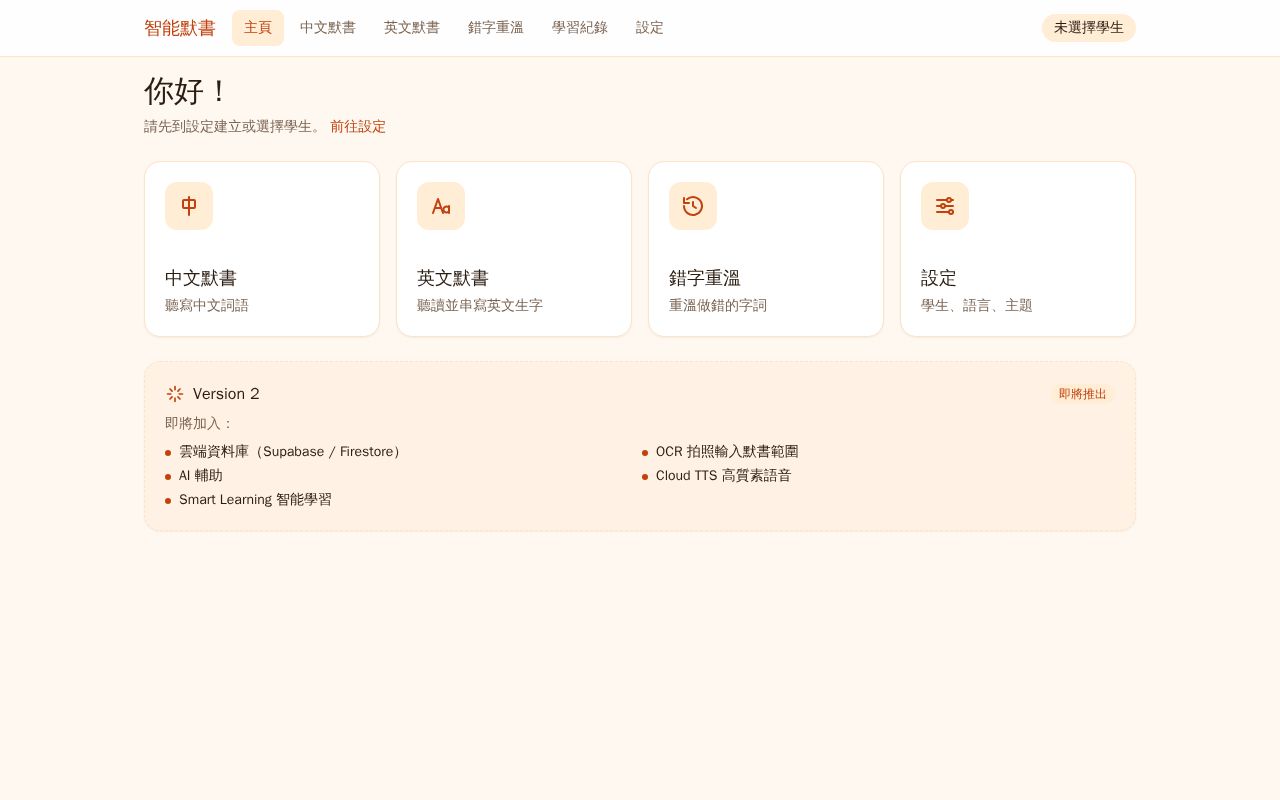Go to 英文默書 in the top navigation
This screenshot has width=1280, height=800.
(x=412, y=28)
